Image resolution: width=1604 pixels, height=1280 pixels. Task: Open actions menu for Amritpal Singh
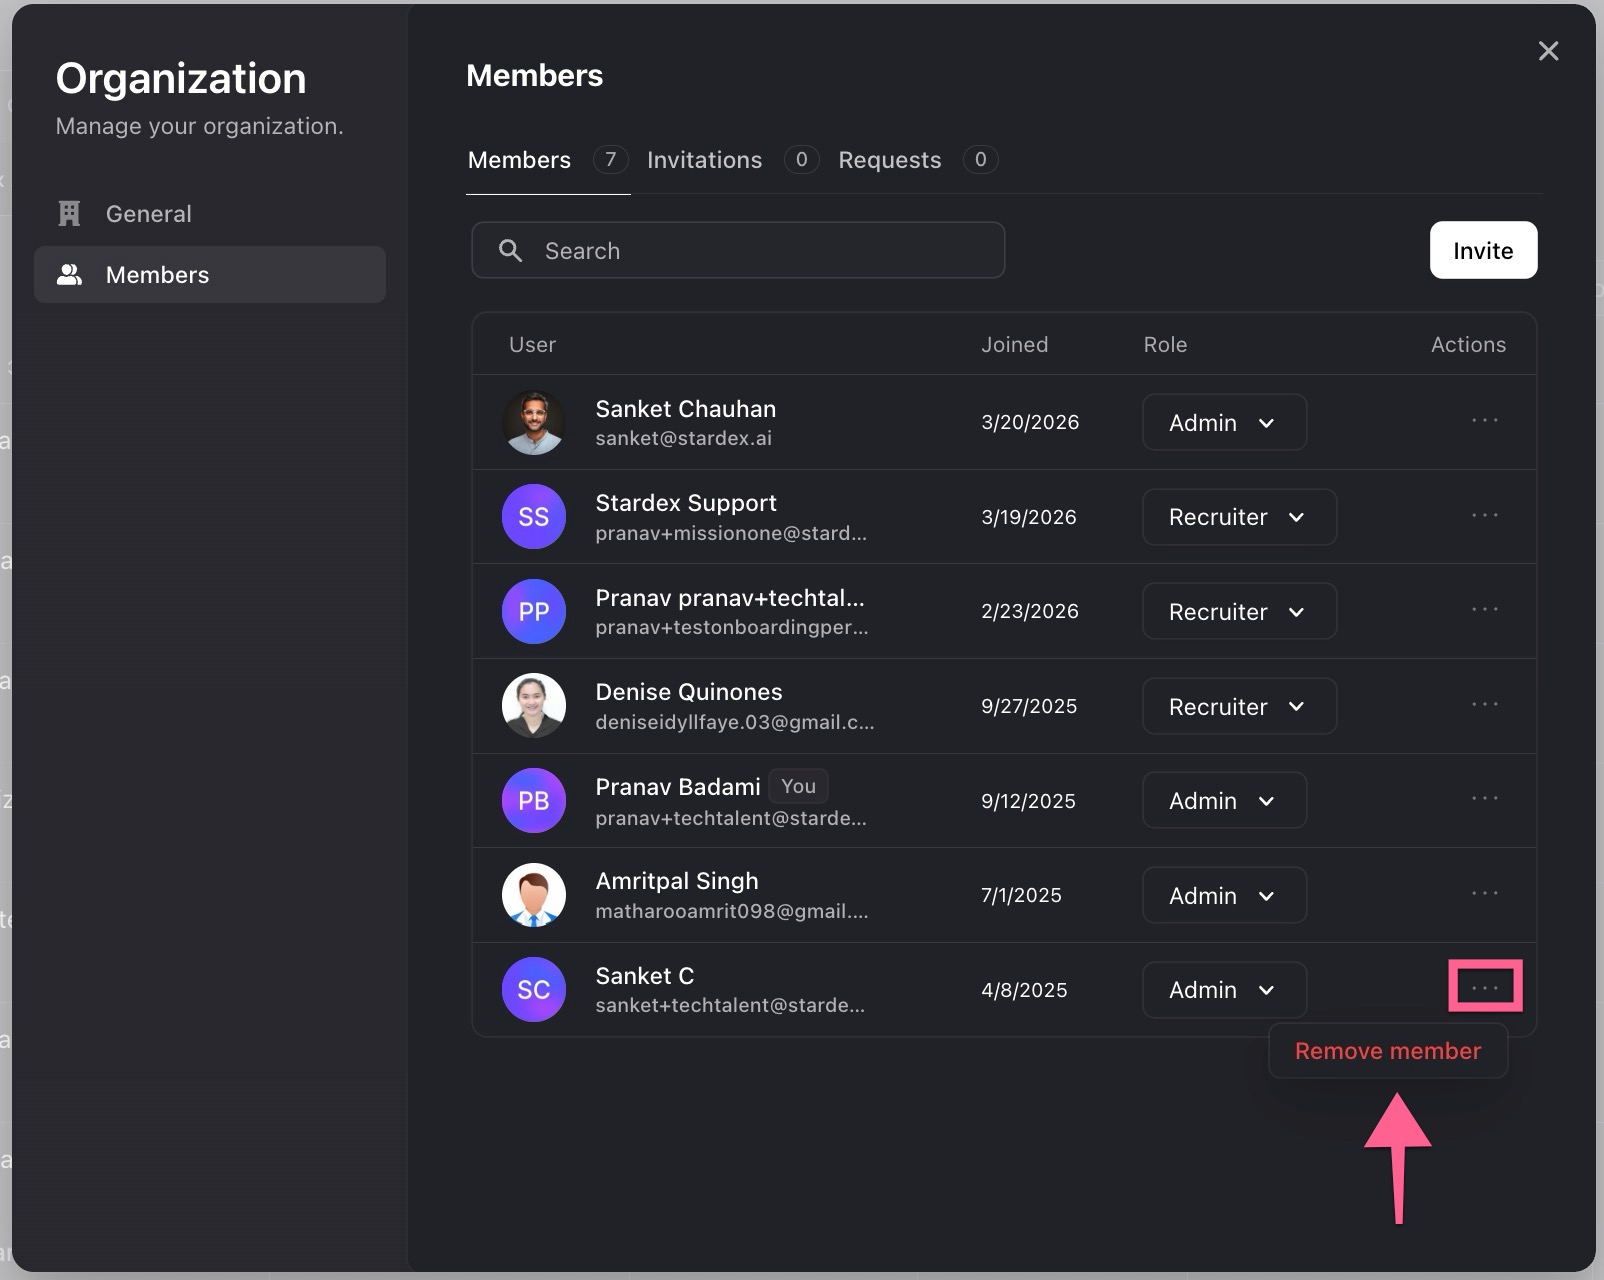(x=1485, y=893)
